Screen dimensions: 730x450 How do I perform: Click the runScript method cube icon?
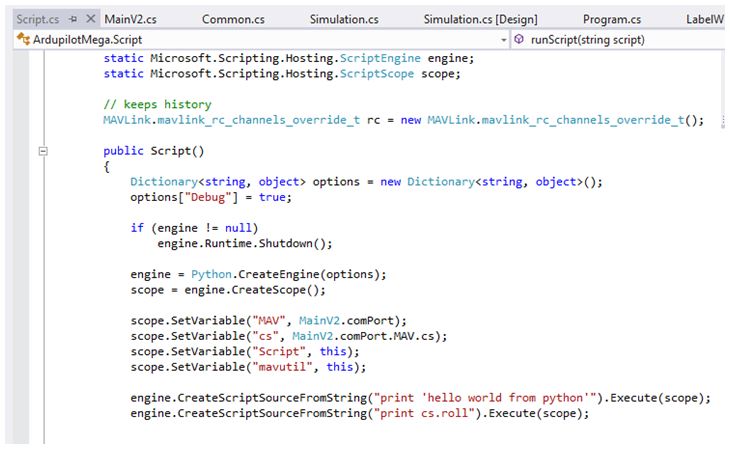[519, 40]
